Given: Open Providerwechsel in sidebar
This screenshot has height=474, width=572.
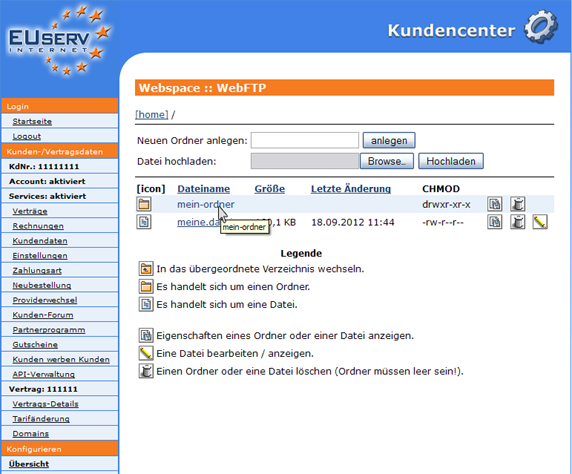Looking at the screenshot, I should tap(45, 300).
